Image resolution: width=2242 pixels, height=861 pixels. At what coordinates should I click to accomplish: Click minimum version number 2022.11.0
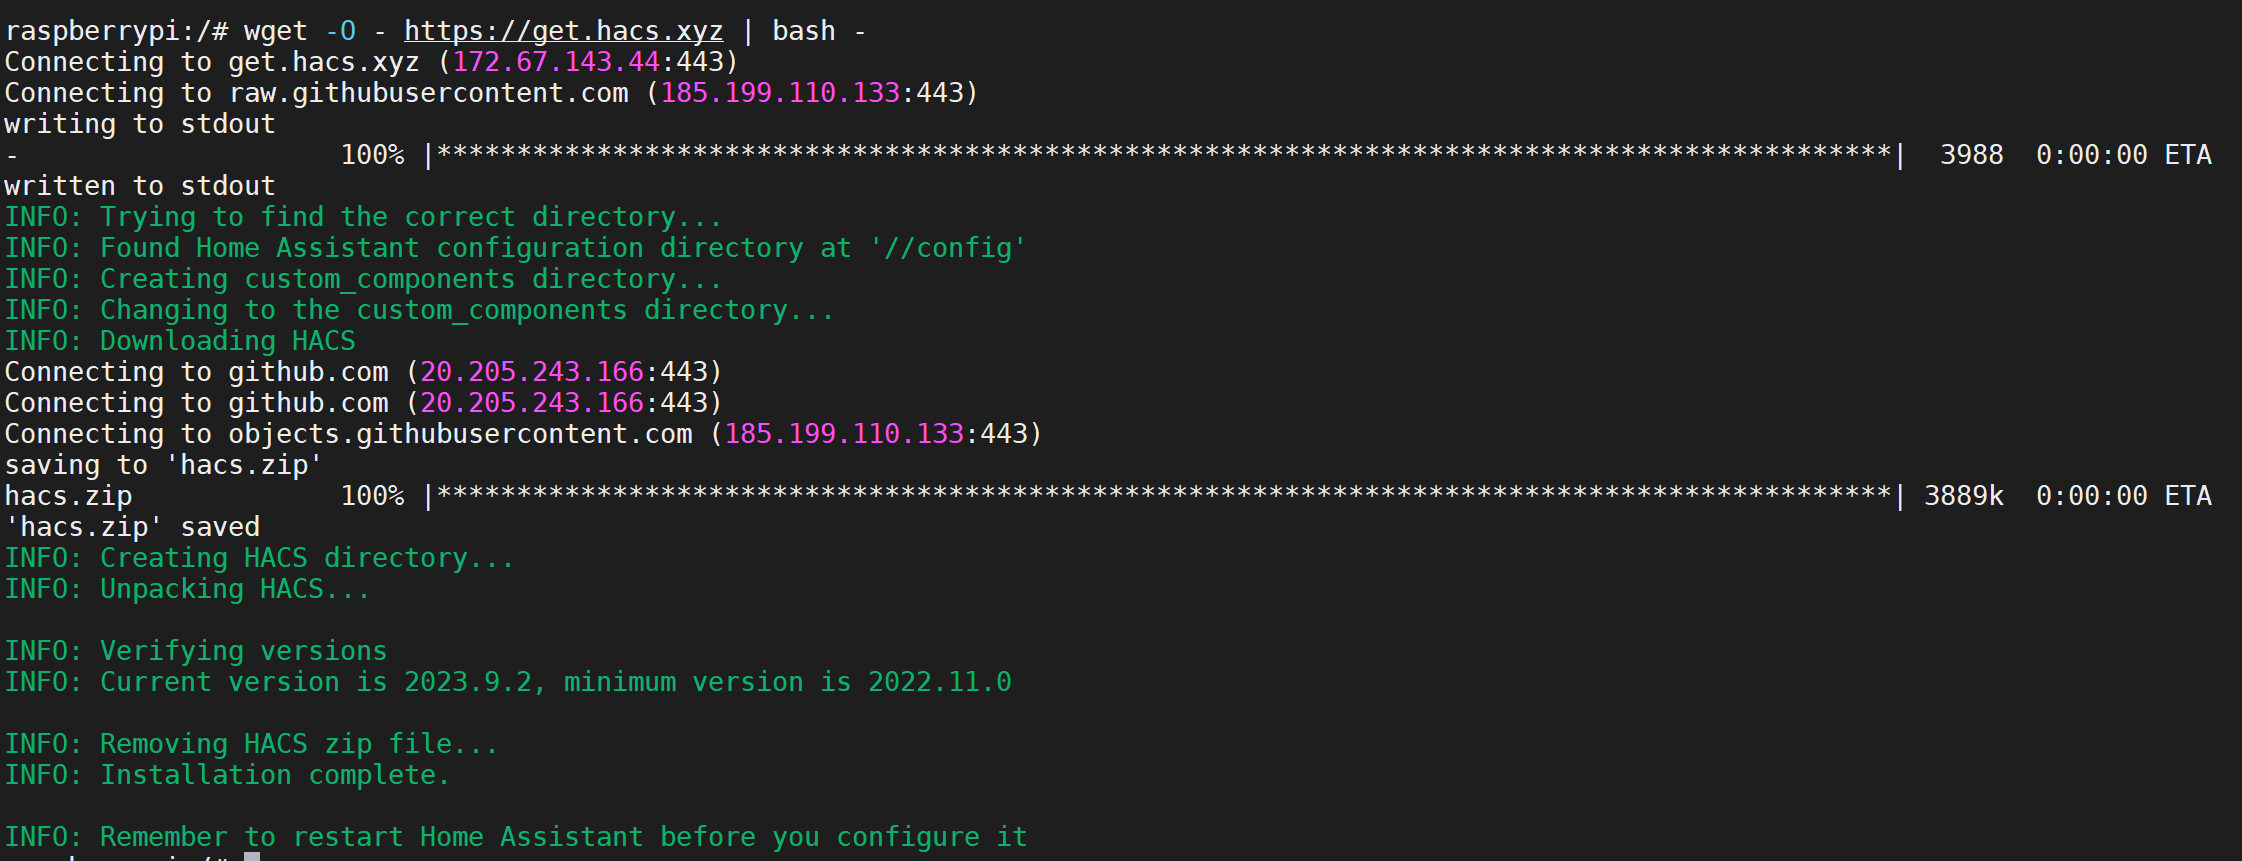click(x=939, y=682)
